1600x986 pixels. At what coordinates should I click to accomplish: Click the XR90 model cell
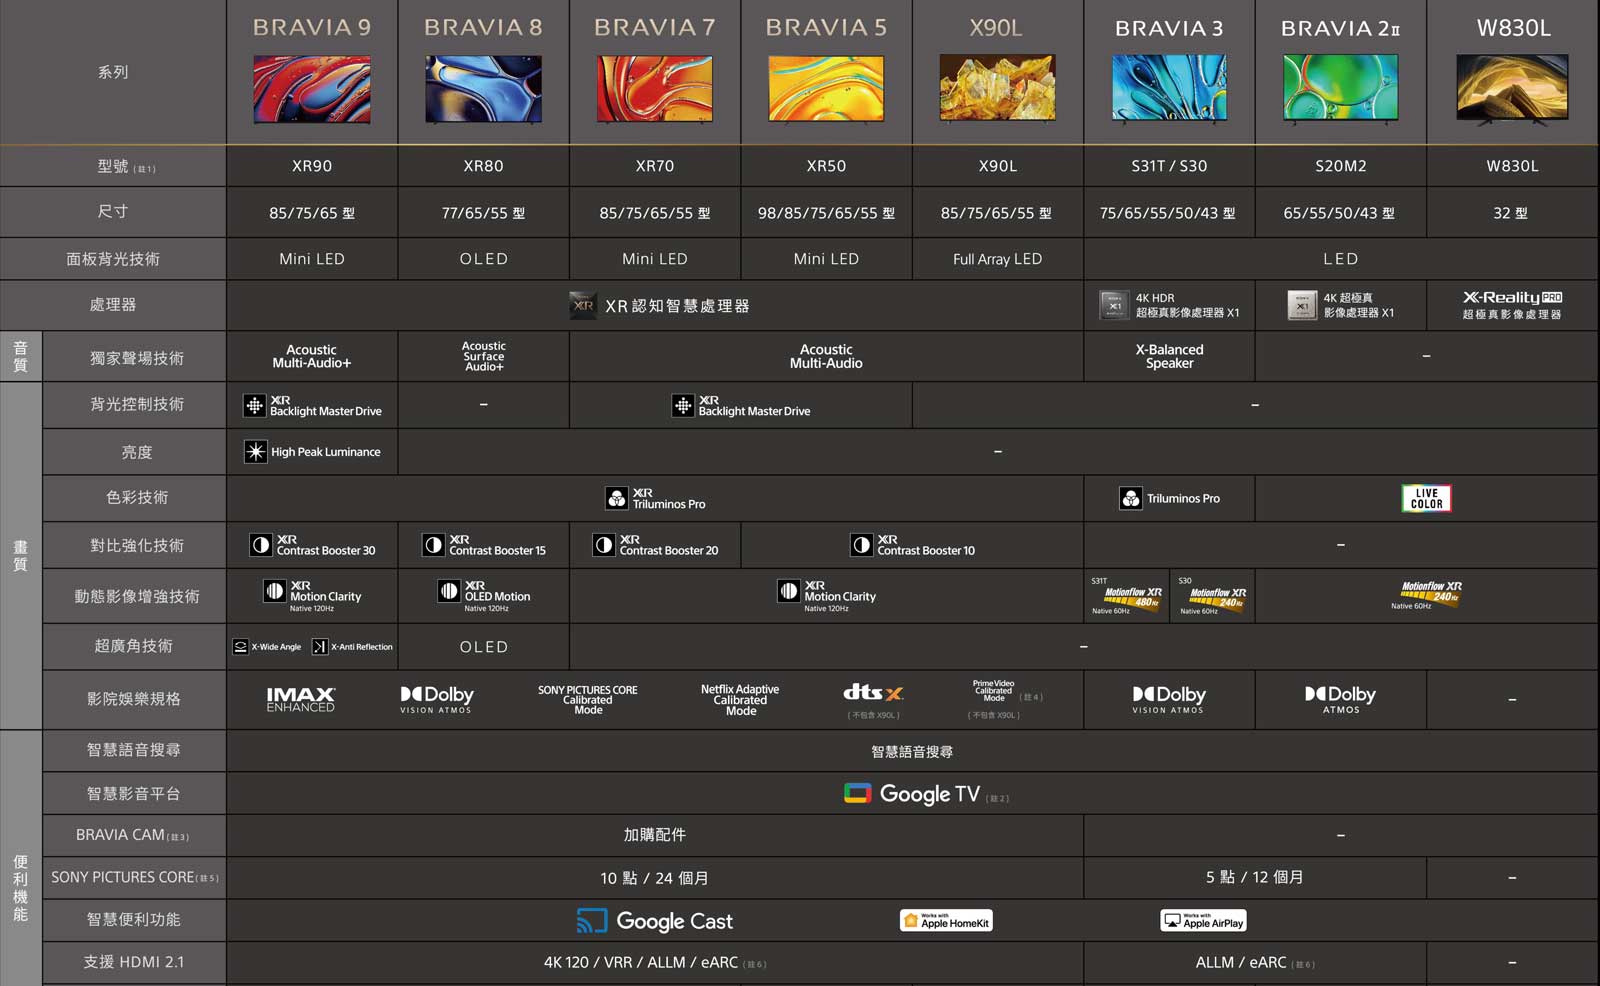[312, 166]
